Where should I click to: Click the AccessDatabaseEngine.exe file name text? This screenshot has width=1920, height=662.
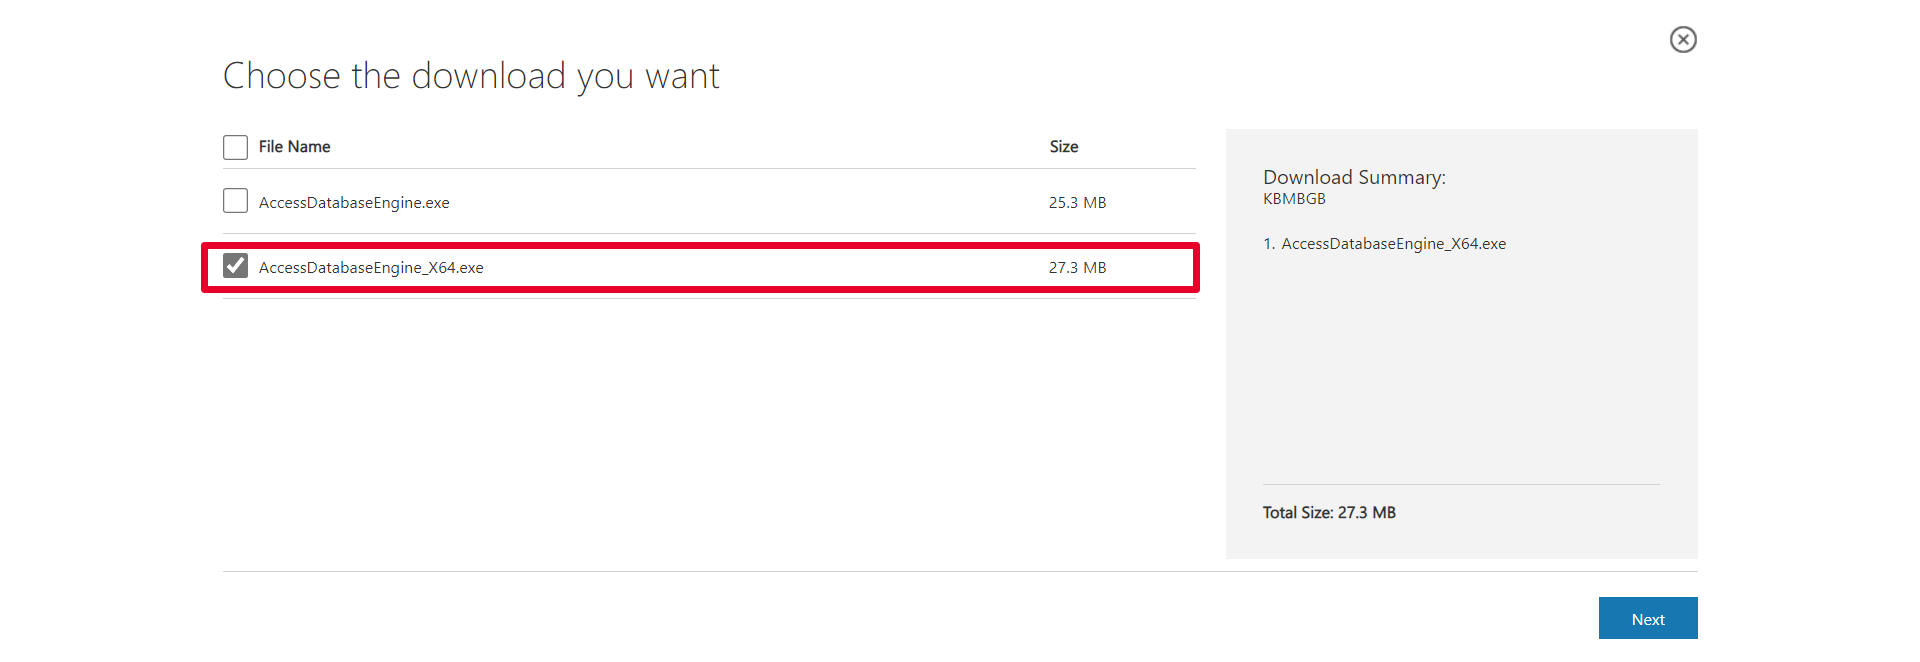click(354, 201)
